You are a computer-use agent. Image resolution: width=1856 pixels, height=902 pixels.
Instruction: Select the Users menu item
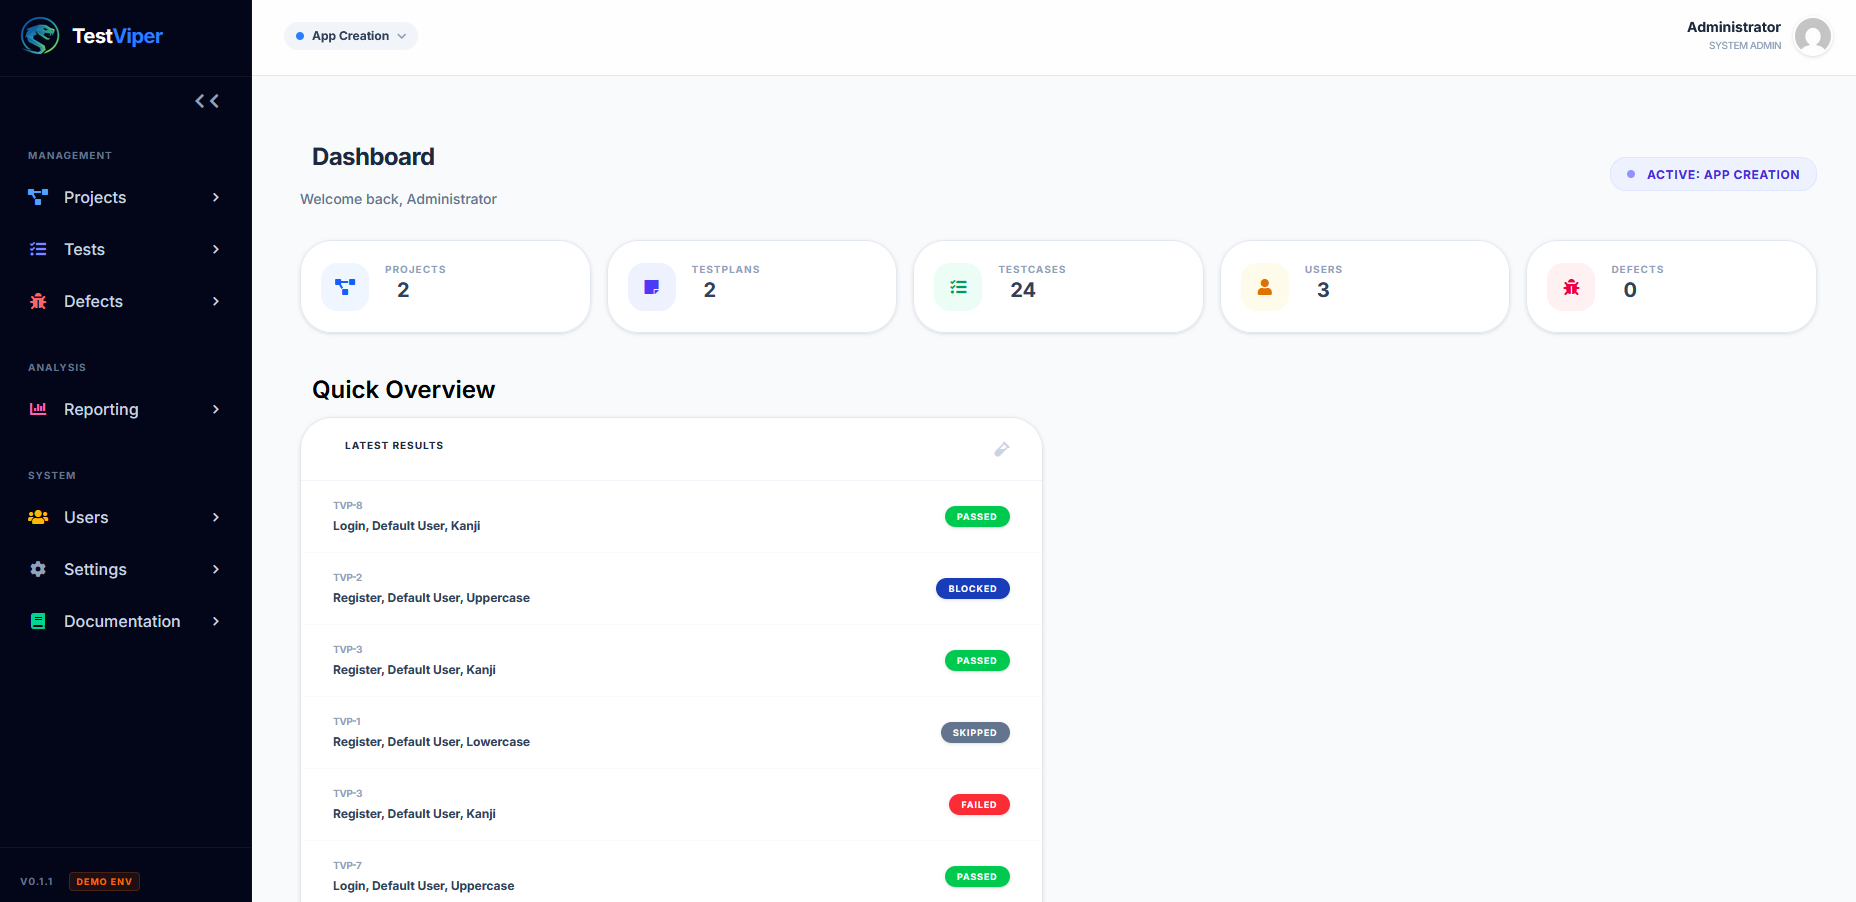86,517
